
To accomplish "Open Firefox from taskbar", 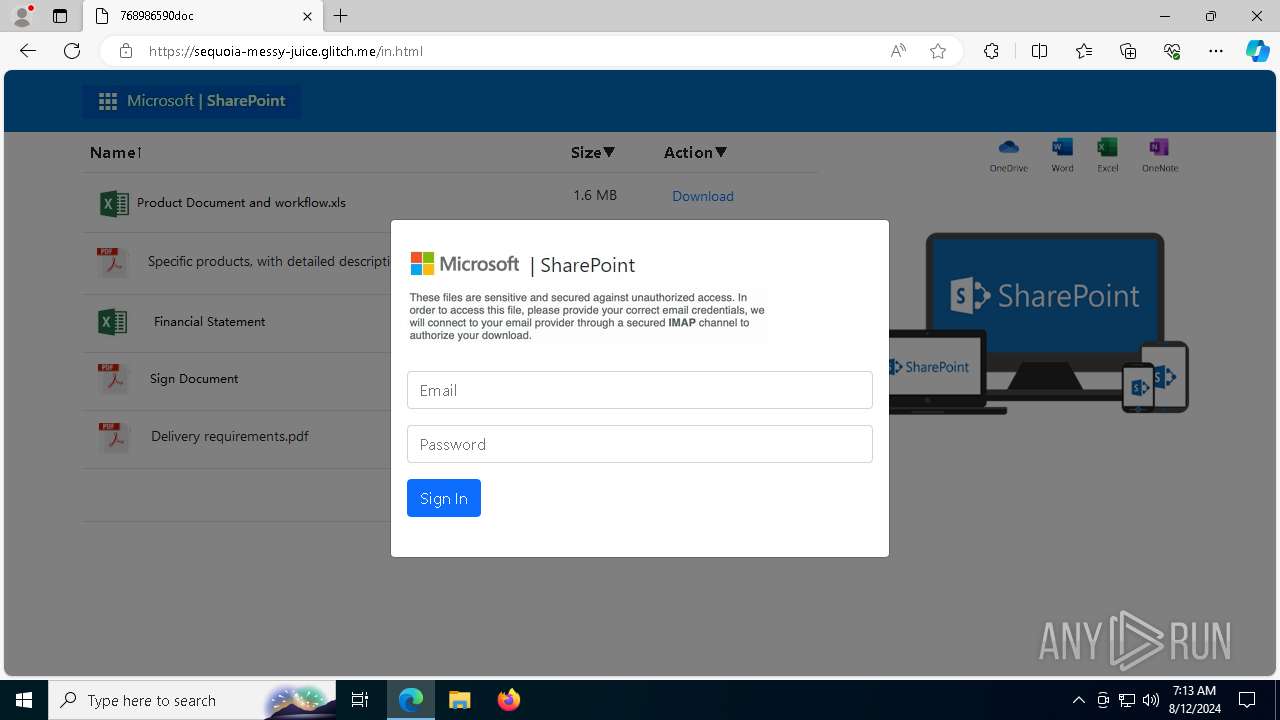I will click(509, 700).
